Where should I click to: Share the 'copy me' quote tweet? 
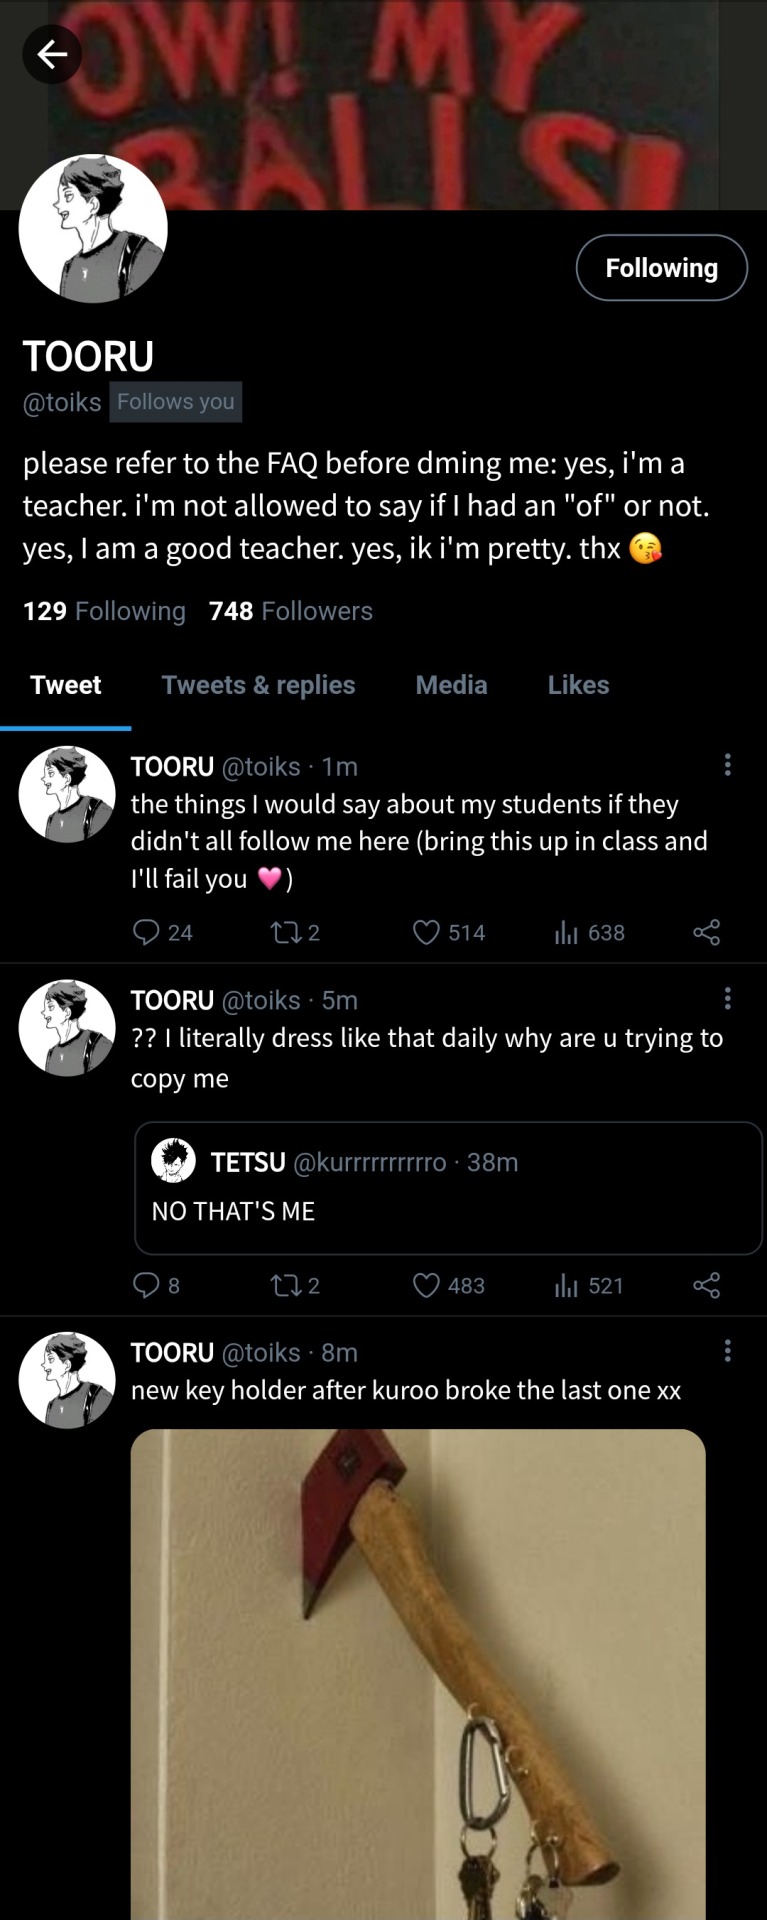(706, 1285)
